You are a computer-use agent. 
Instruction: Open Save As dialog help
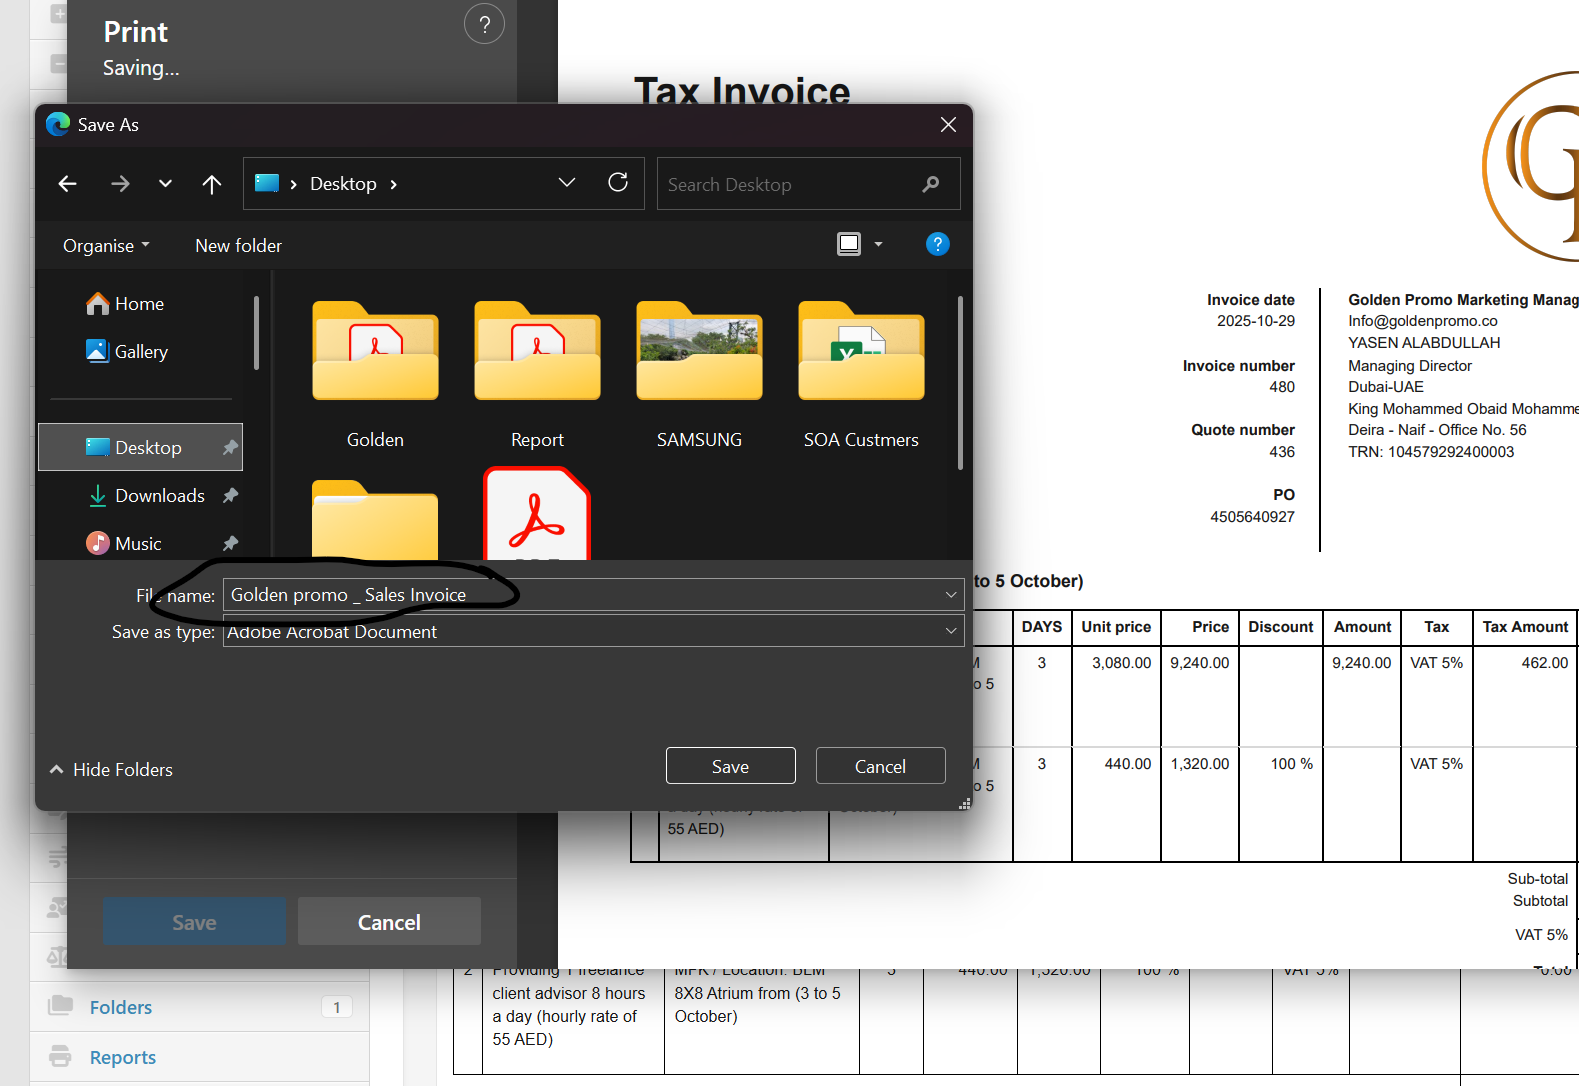[937, 244]
